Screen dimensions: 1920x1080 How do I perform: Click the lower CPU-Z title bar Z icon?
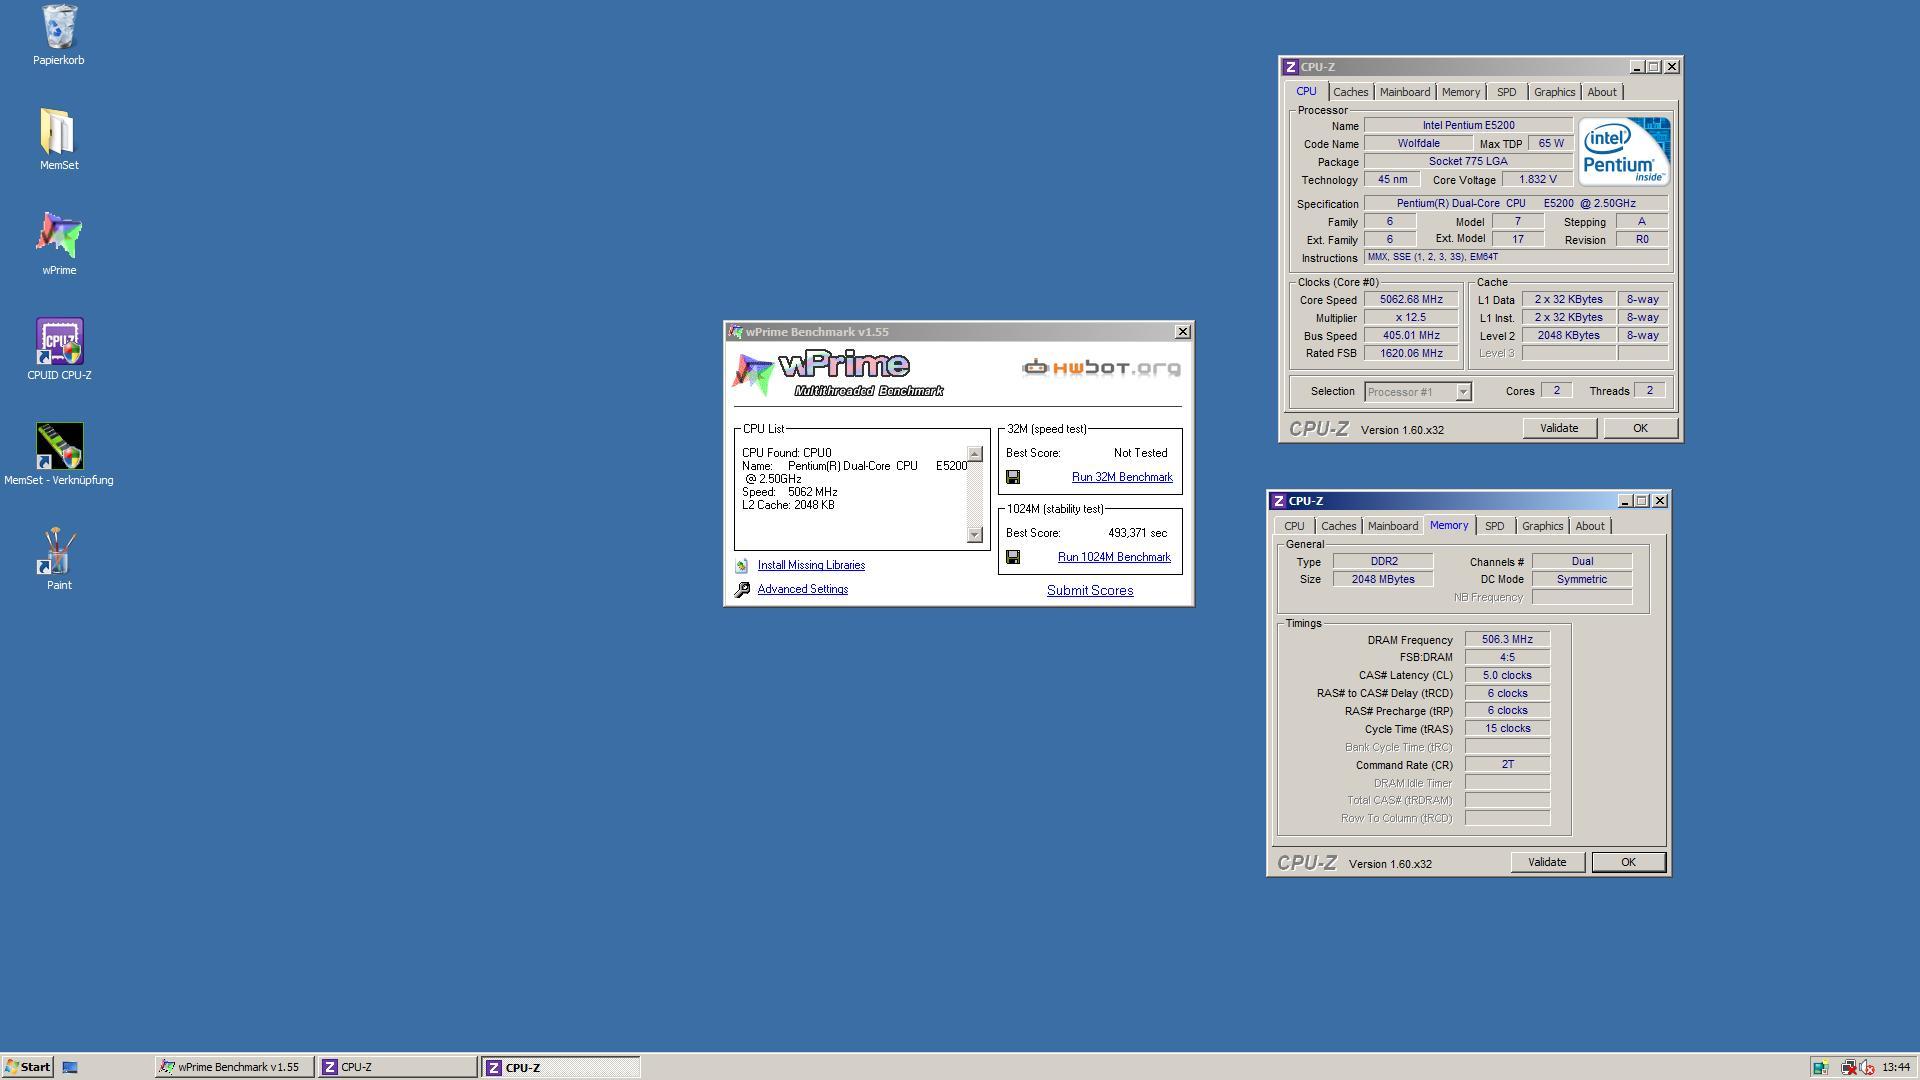coord(1279,501)
